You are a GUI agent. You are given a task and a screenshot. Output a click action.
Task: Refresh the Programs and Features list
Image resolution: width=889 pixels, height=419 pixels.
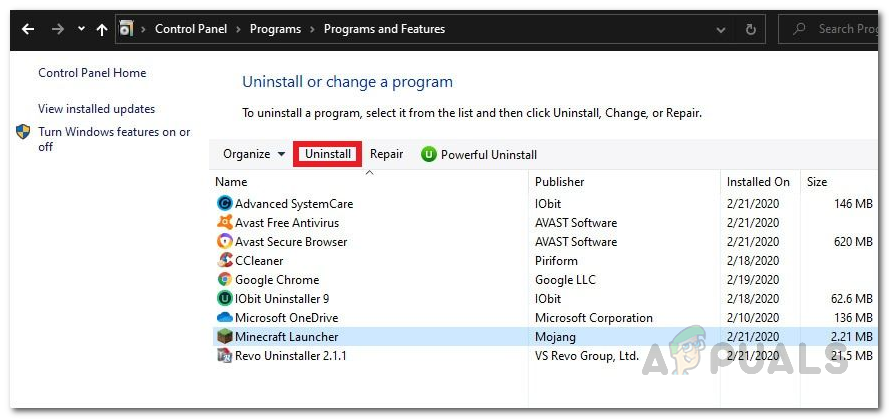pyautogui.click(x=750, y=29)
